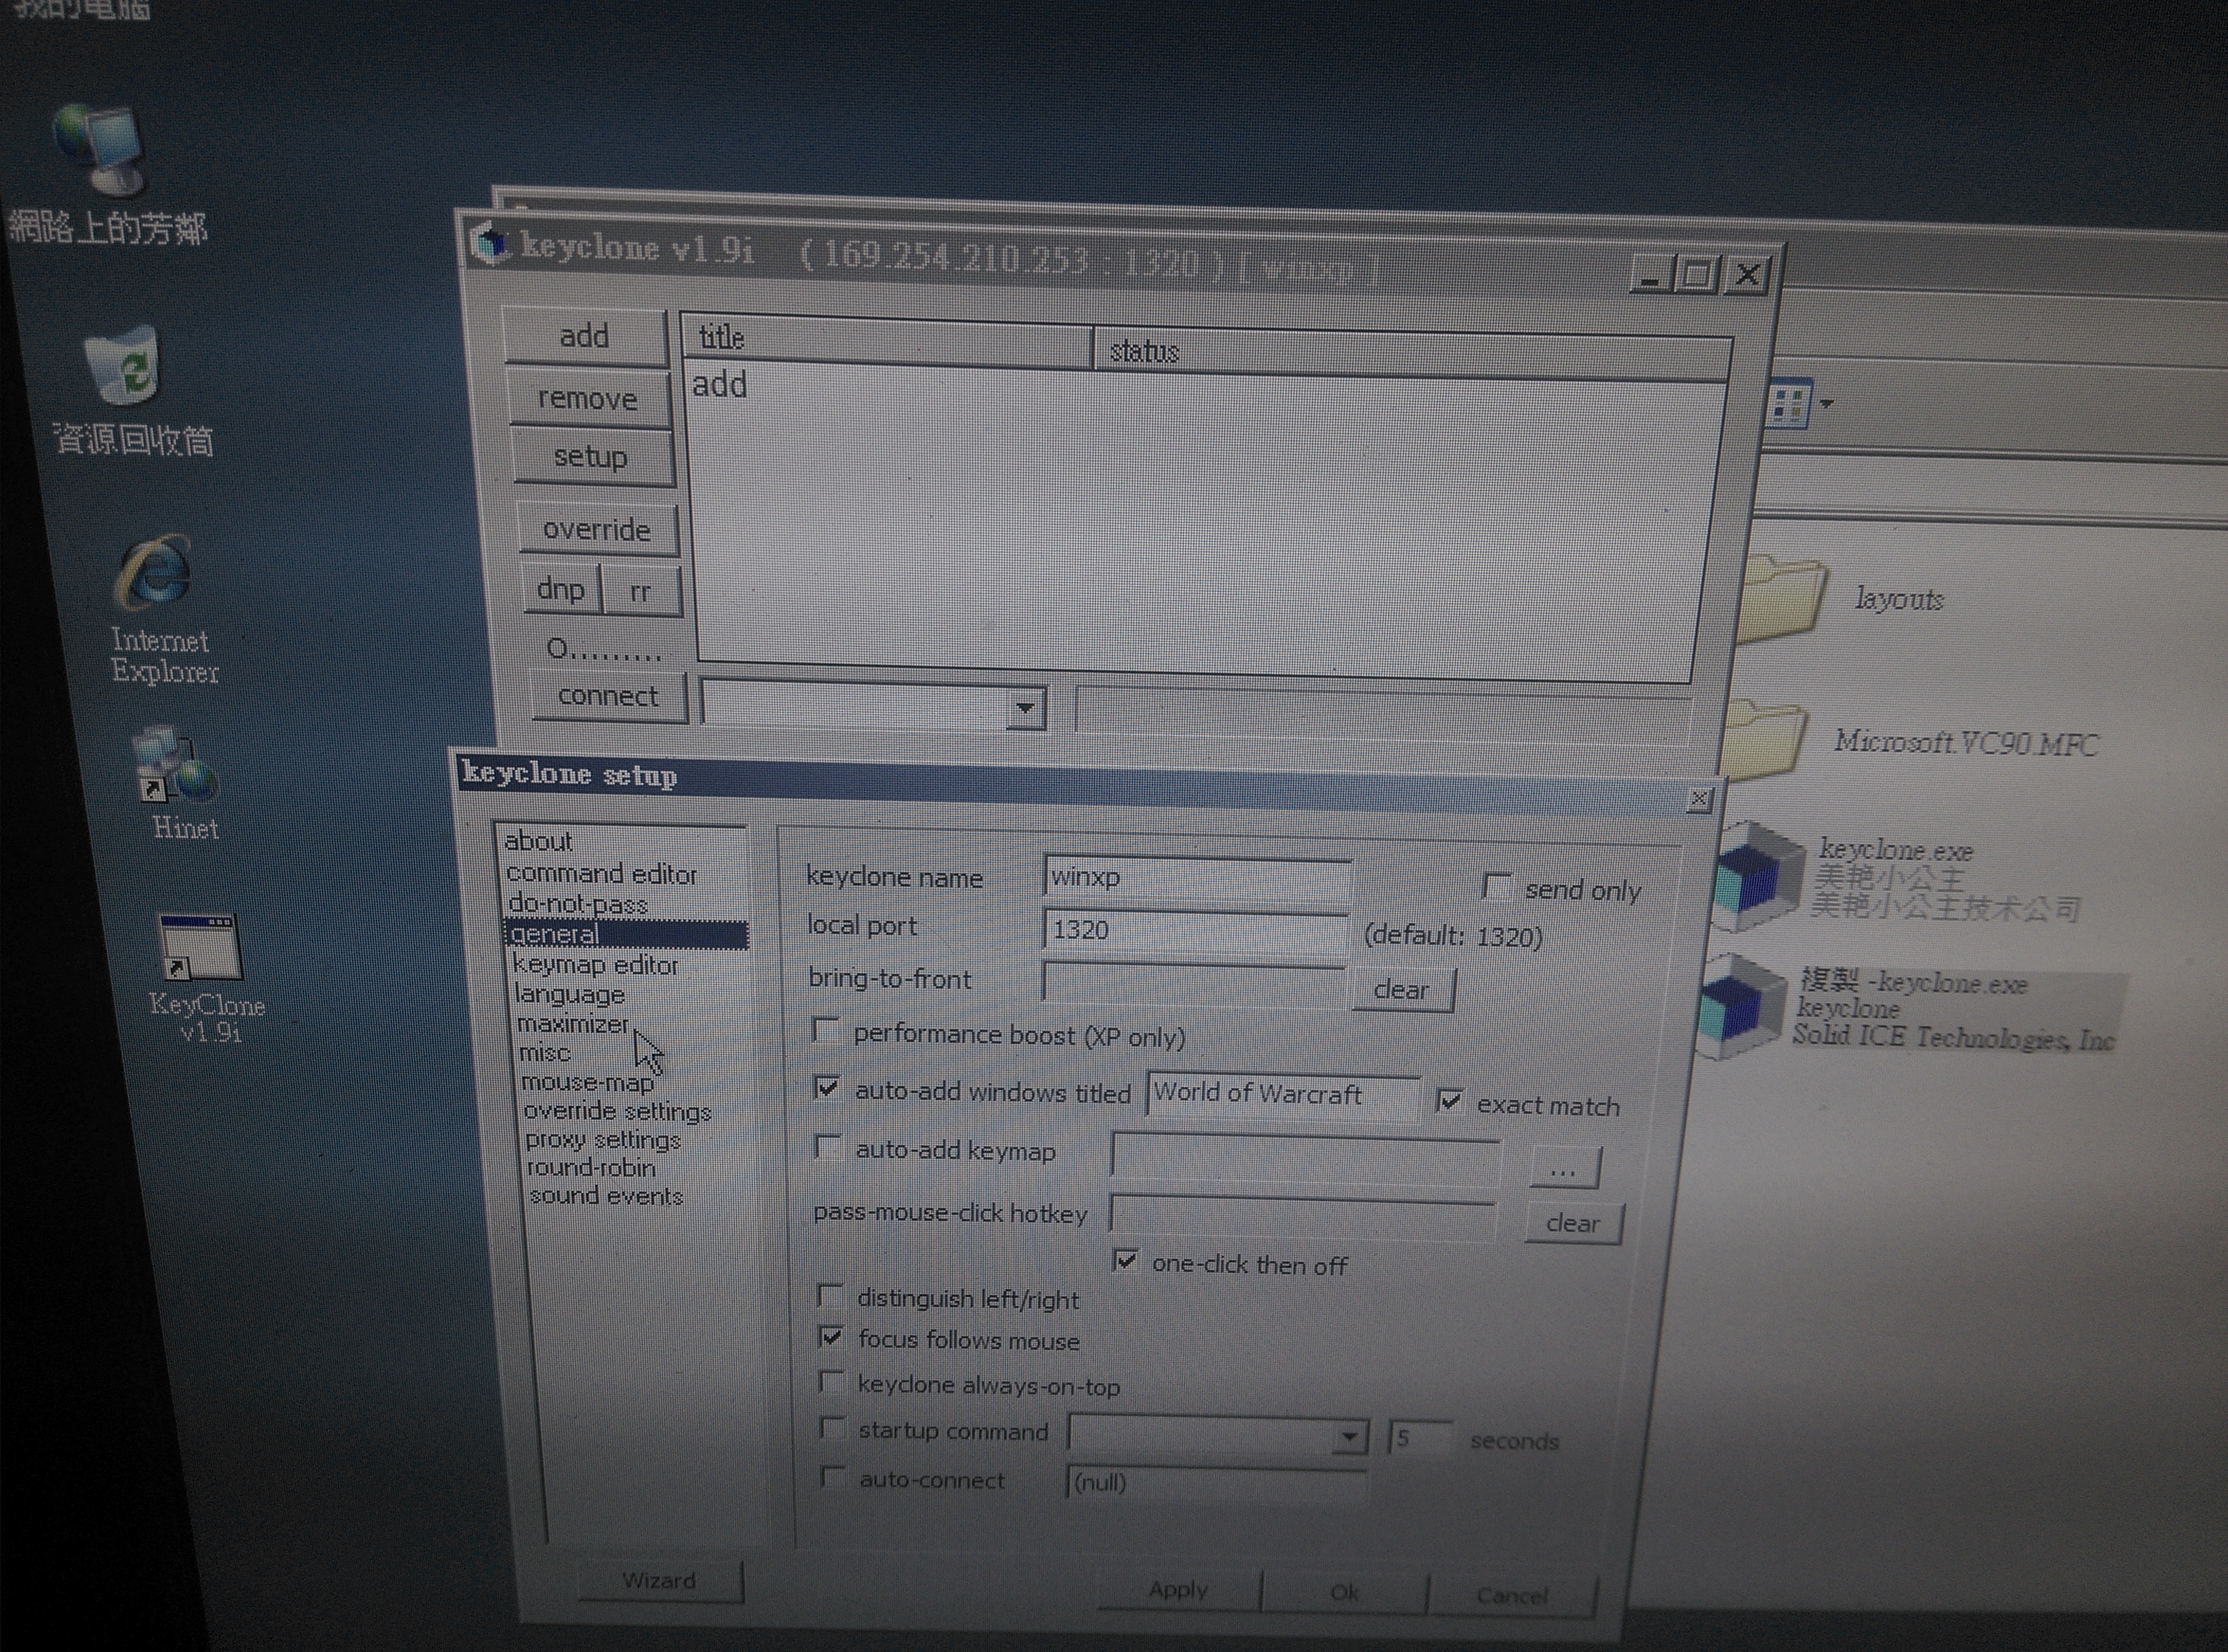Open the do-not-pass settings page
Image resolution: width=2228 pixels, height=1652 pixels.
click(578, 904)
